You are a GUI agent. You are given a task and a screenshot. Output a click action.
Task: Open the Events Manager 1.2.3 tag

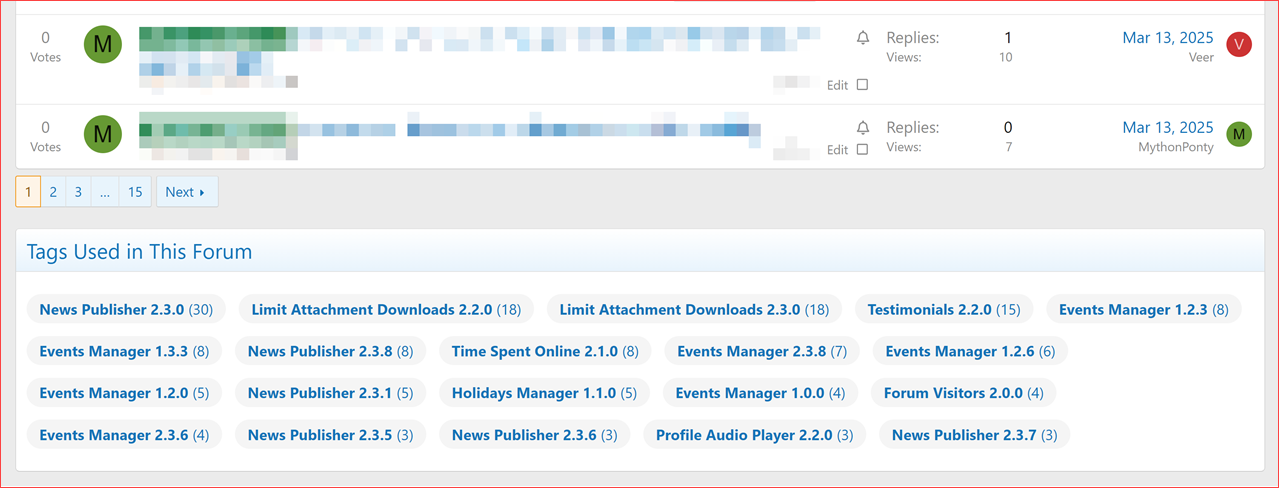tap(1144, 309)
